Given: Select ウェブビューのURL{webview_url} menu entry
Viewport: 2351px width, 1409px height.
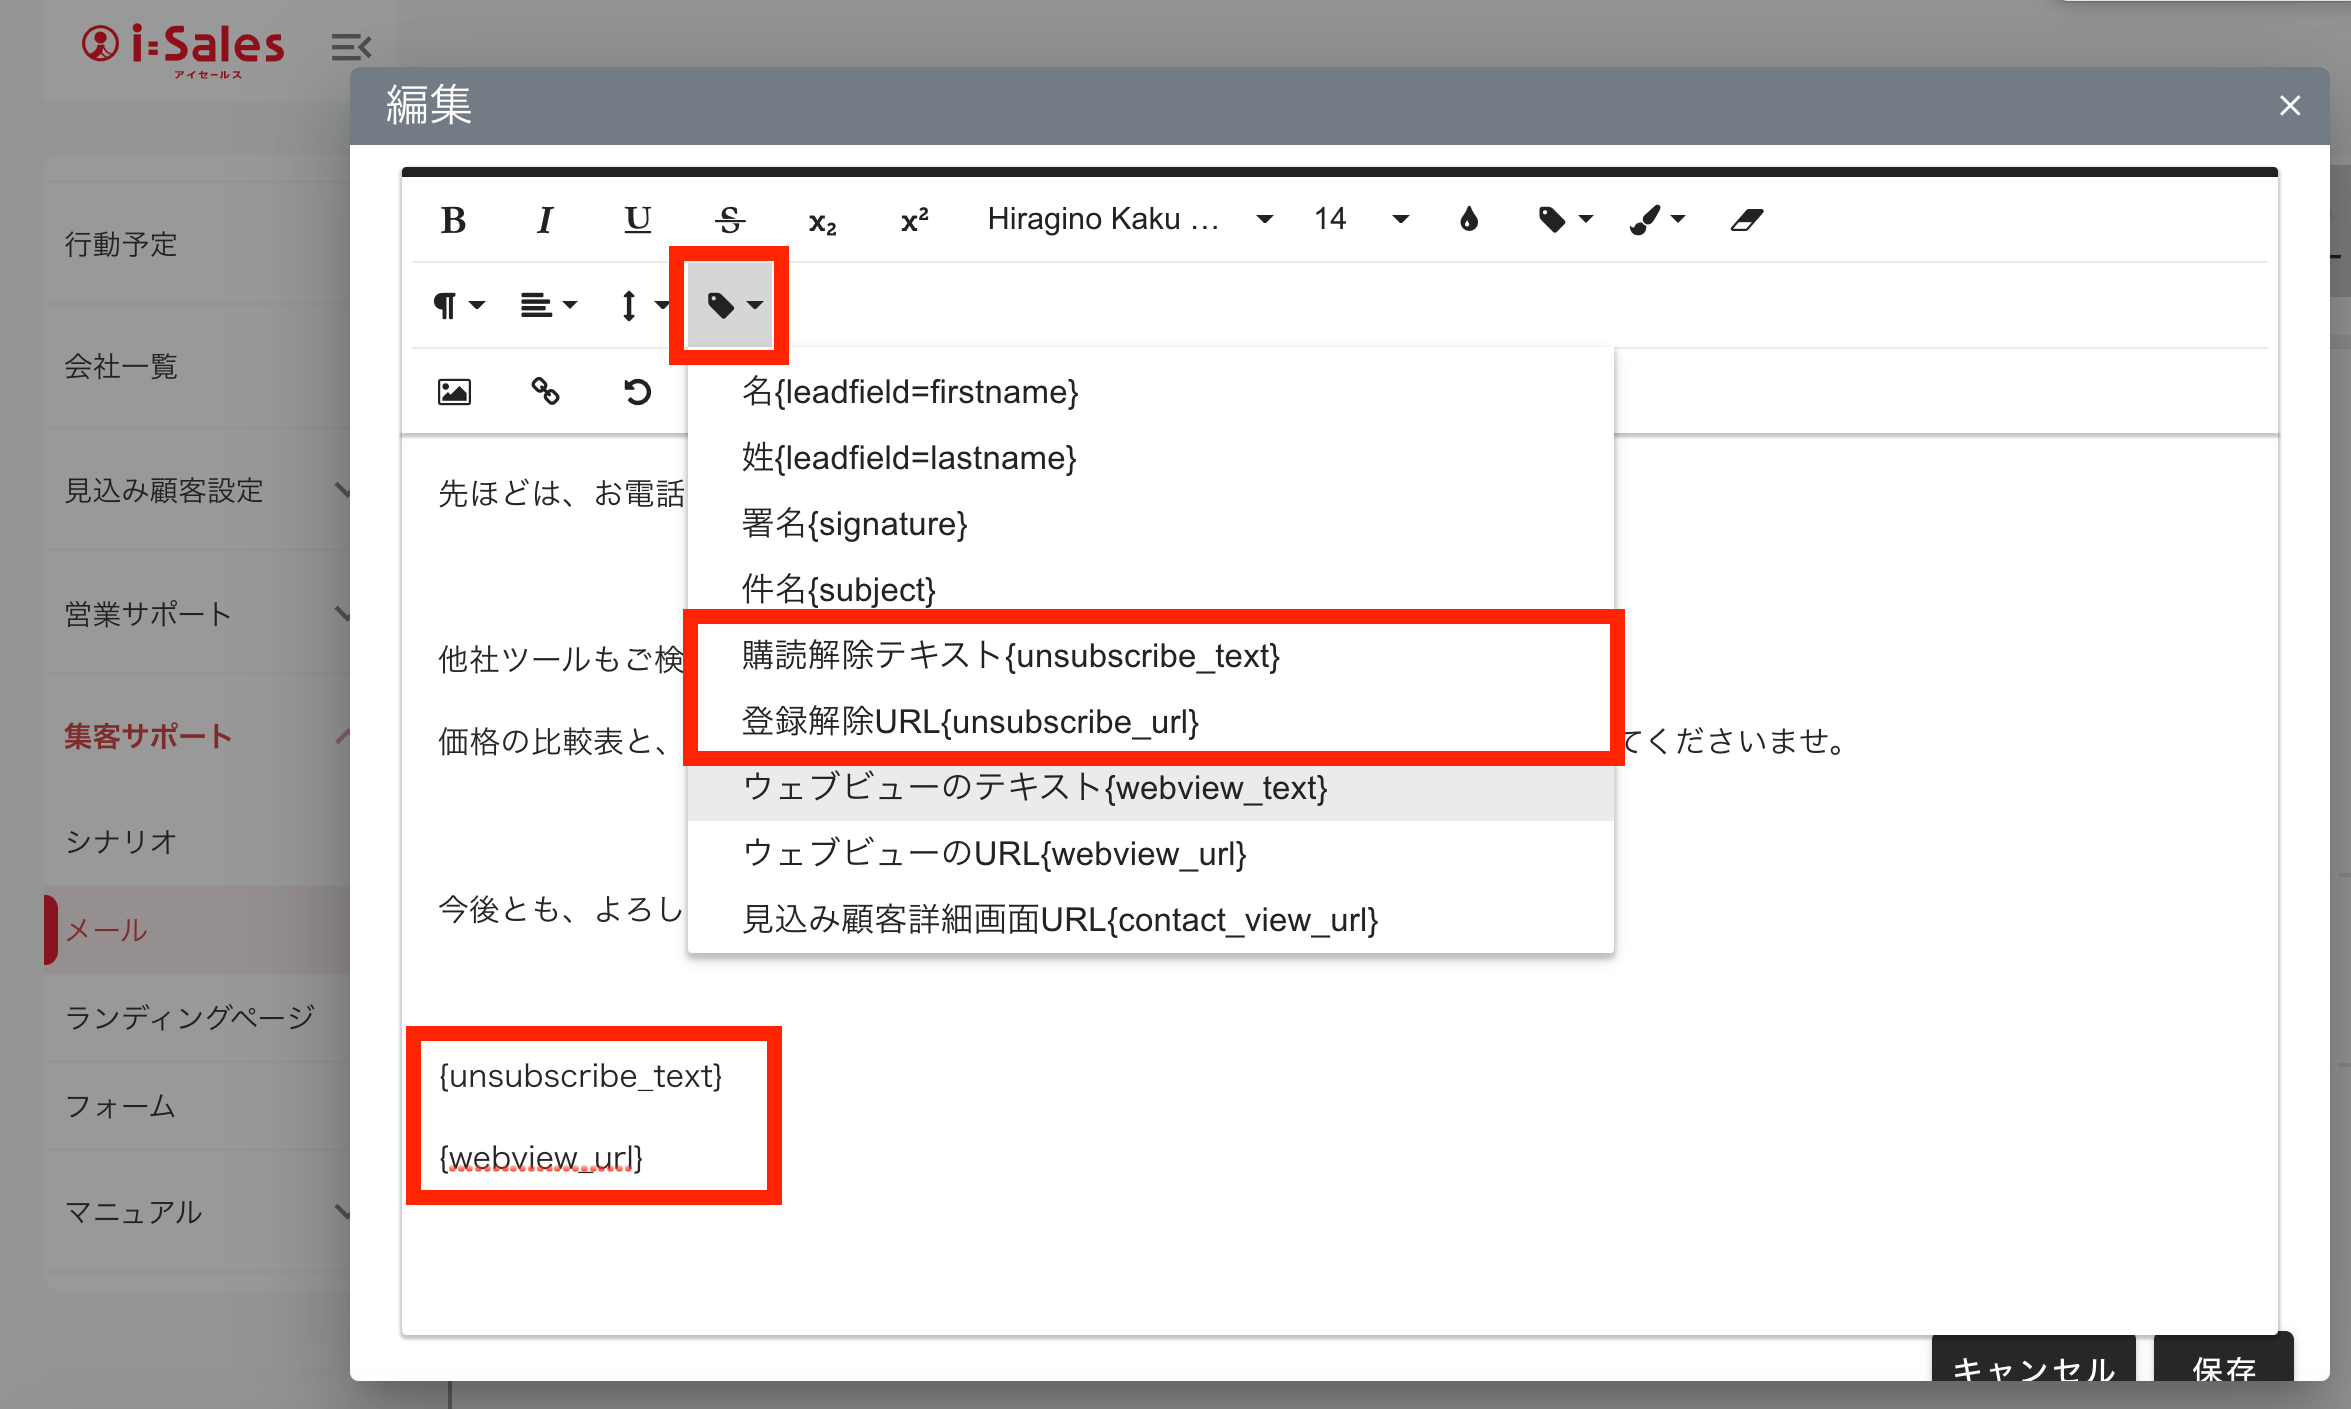Looking at the screenshot, I should (994, 854).
